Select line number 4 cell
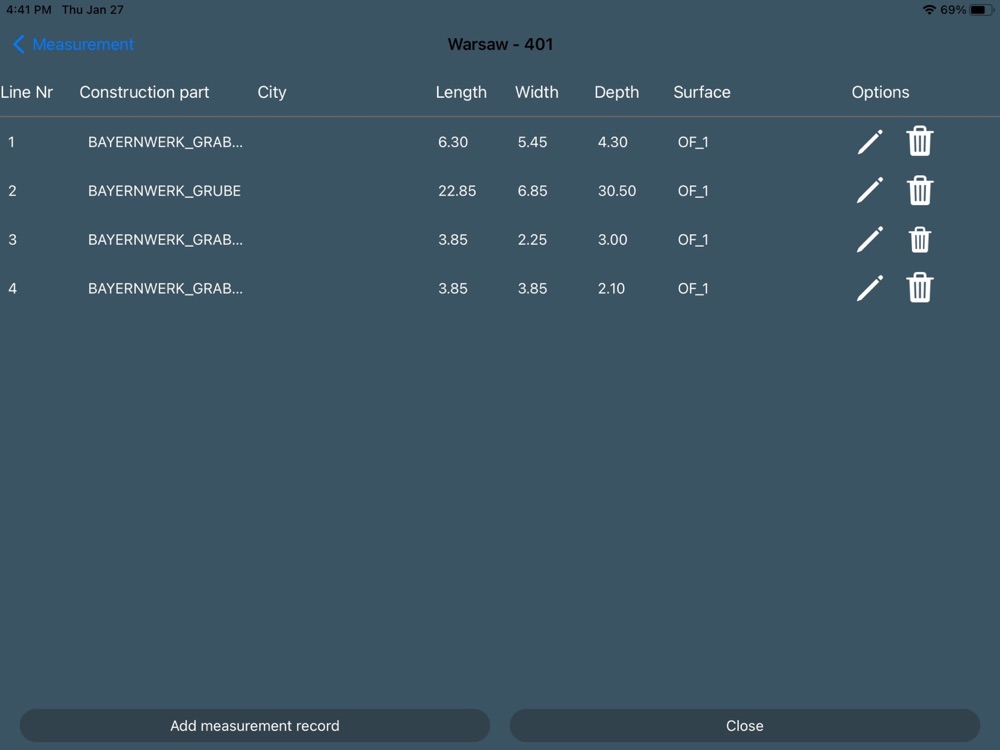 tap(12, 288)
